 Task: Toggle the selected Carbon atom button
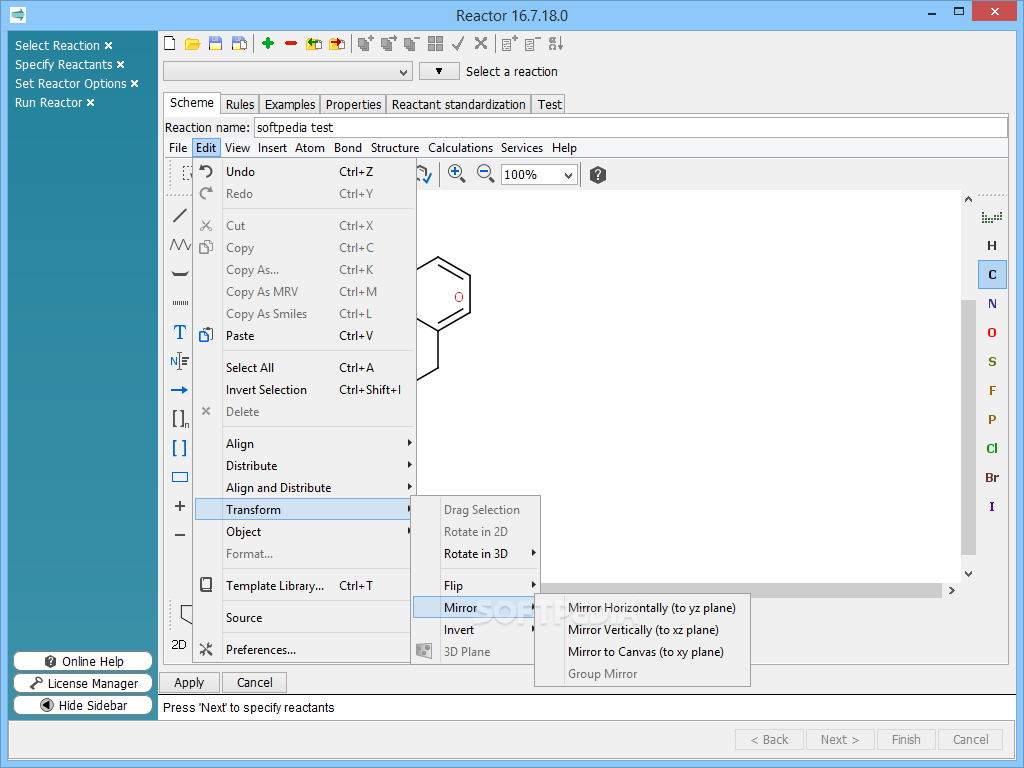point(992,274)
